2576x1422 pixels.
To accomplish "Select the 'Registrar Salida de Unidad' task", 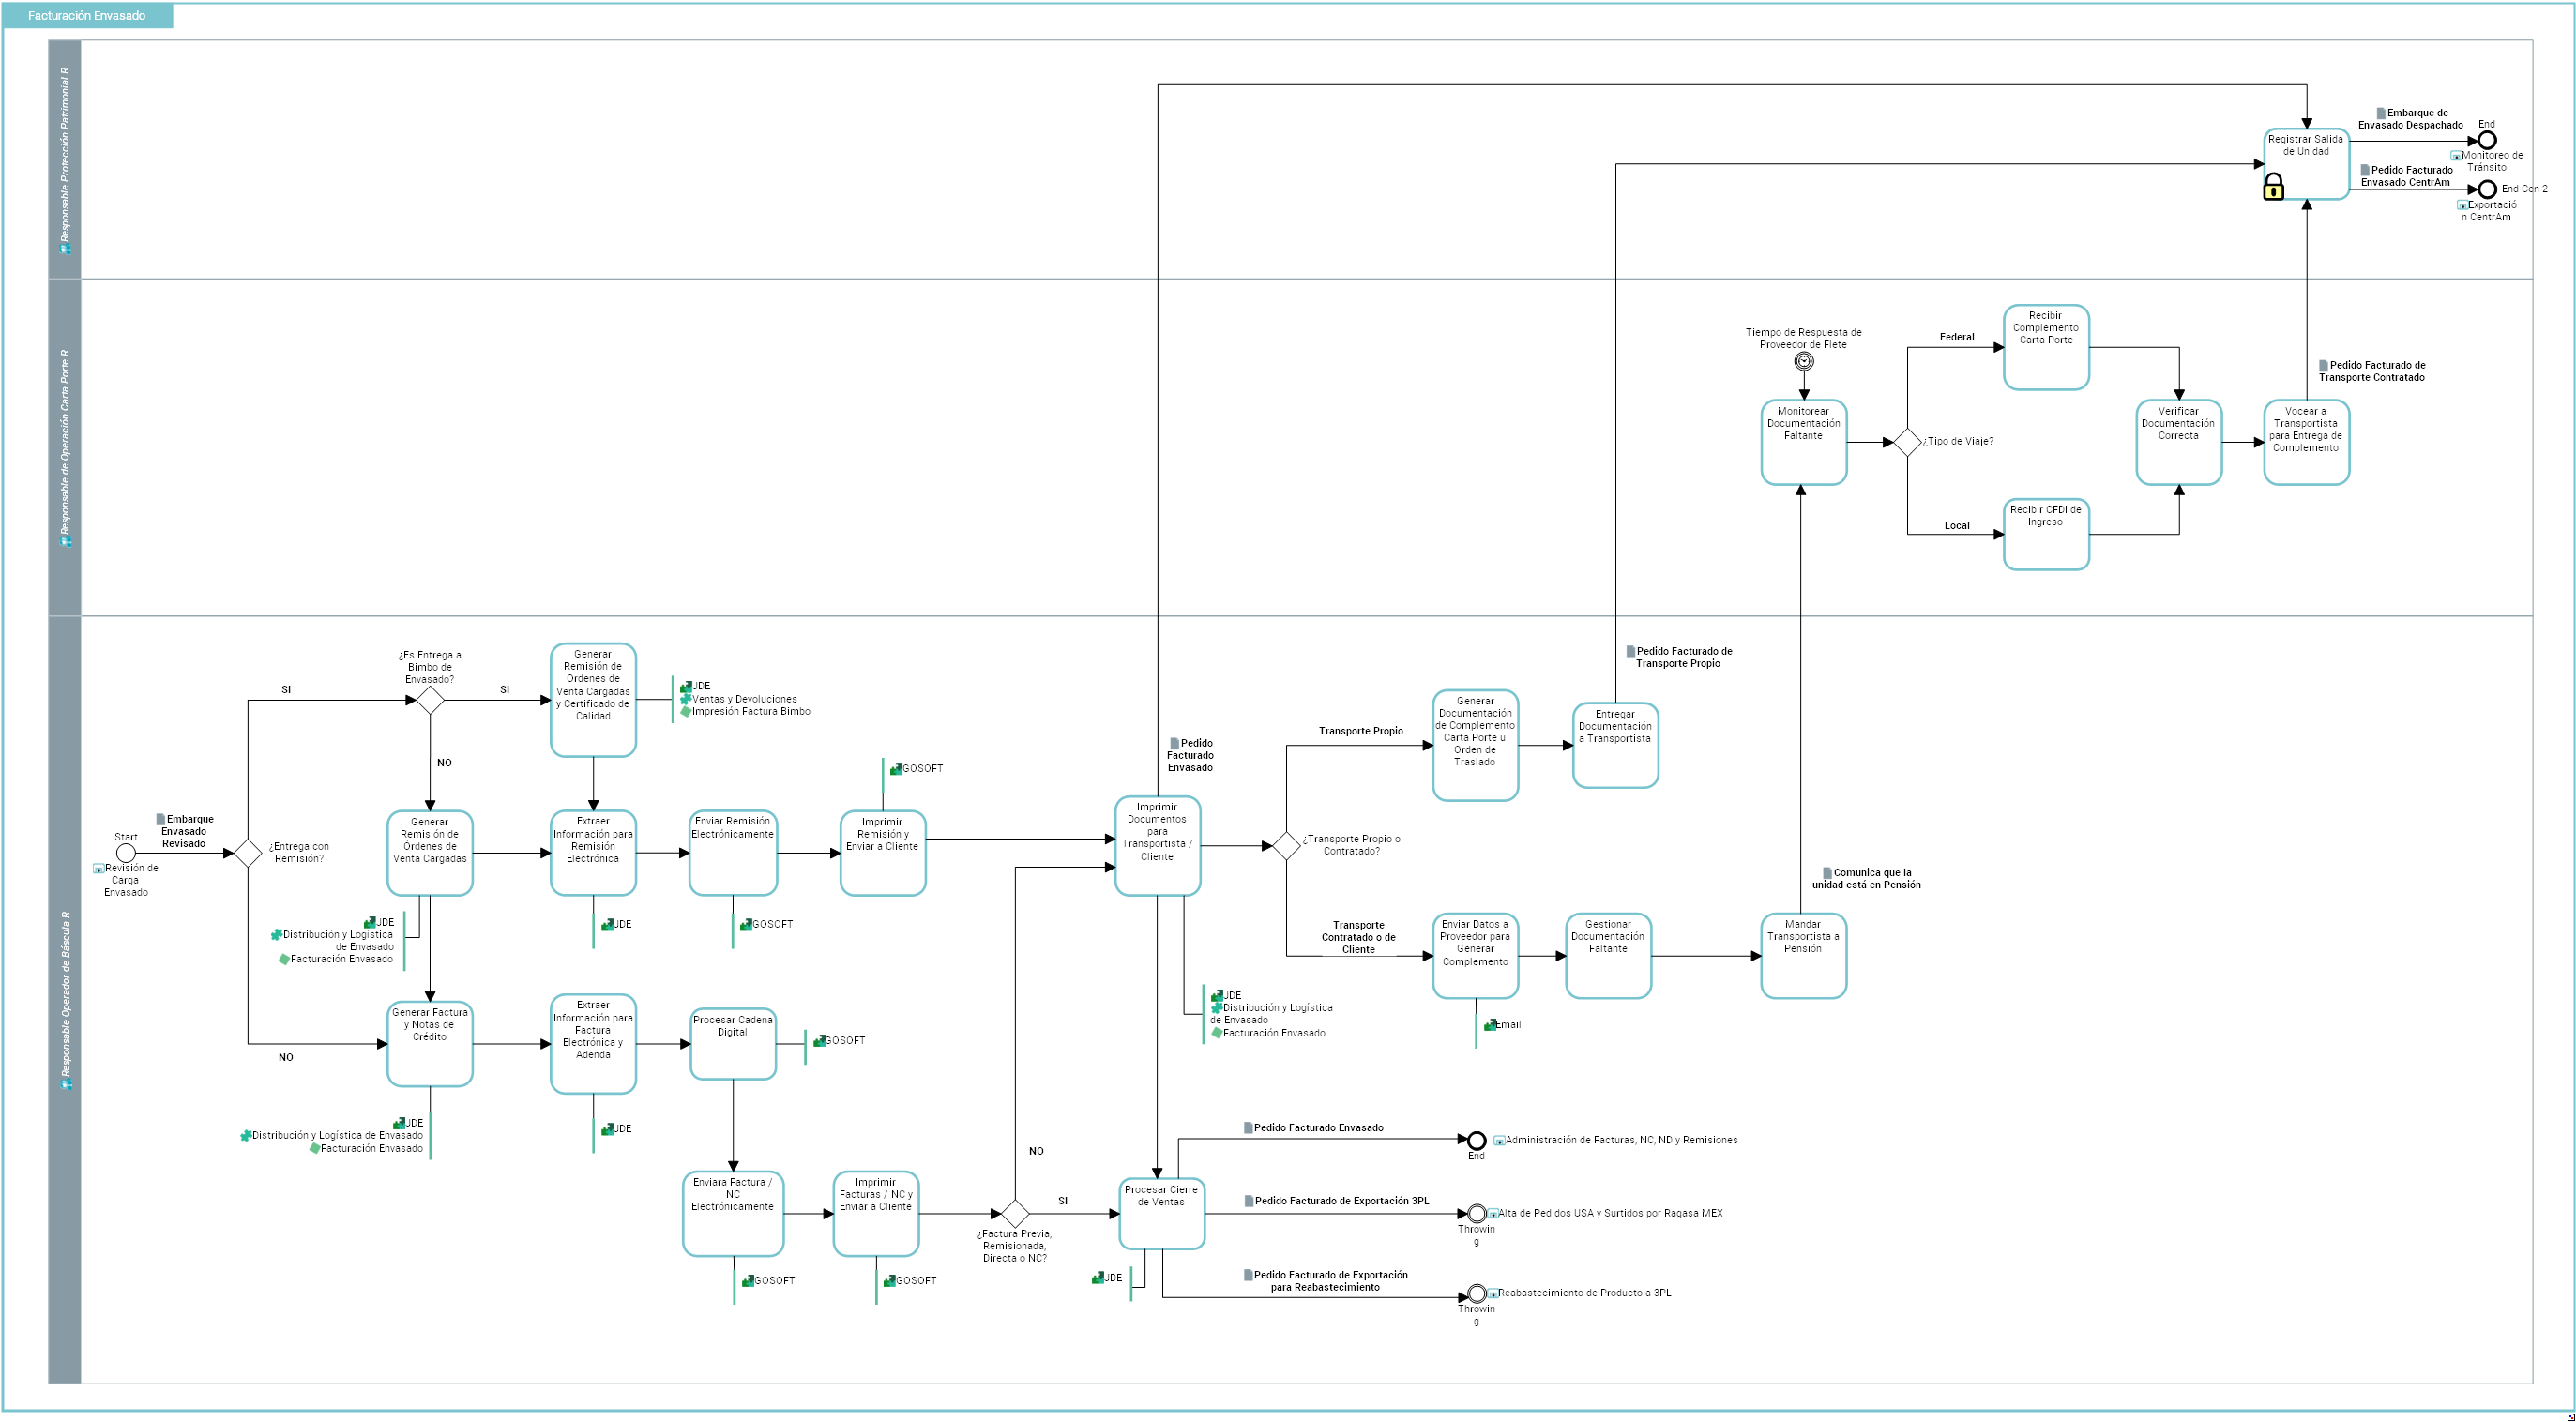I will click(2307, 164).
